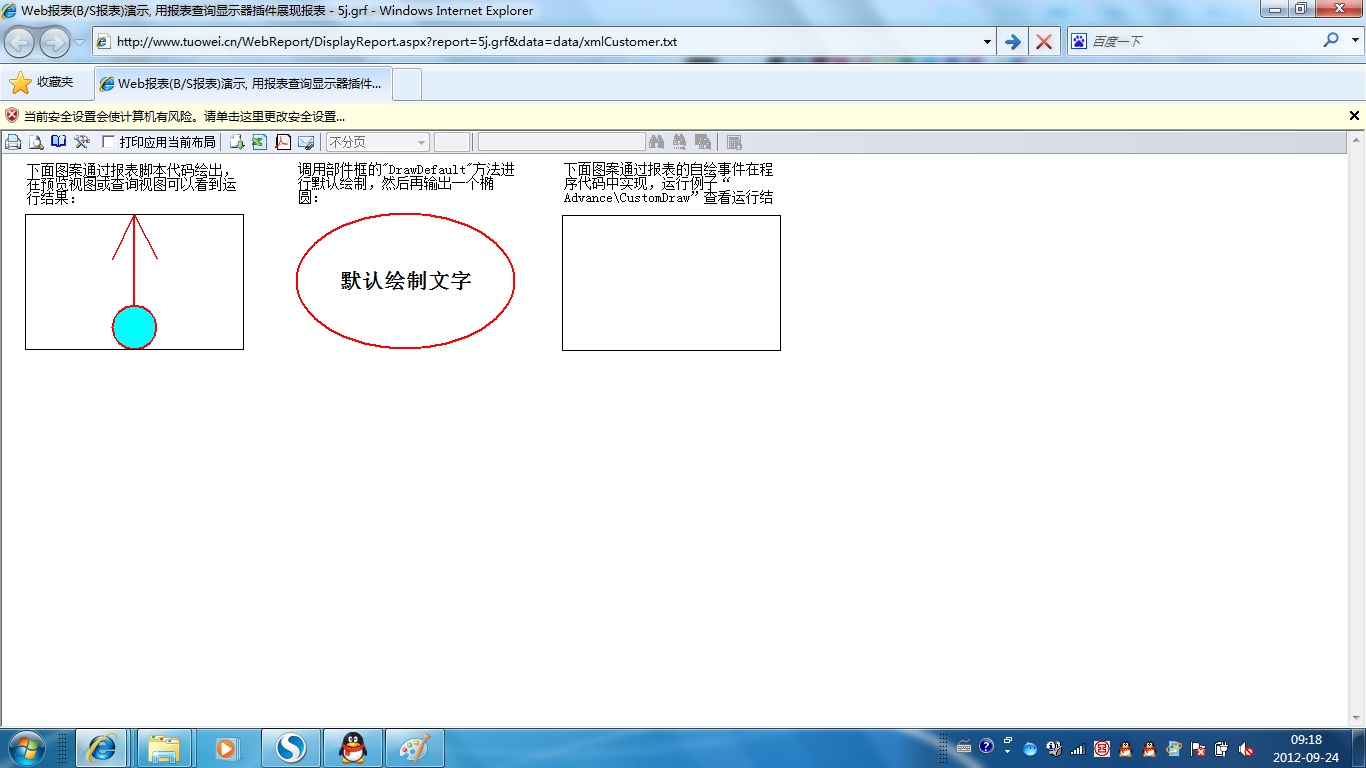Expand the search provider options arrow
The height and width of the screenshot is (768, 1366).
coord(1356,41)
